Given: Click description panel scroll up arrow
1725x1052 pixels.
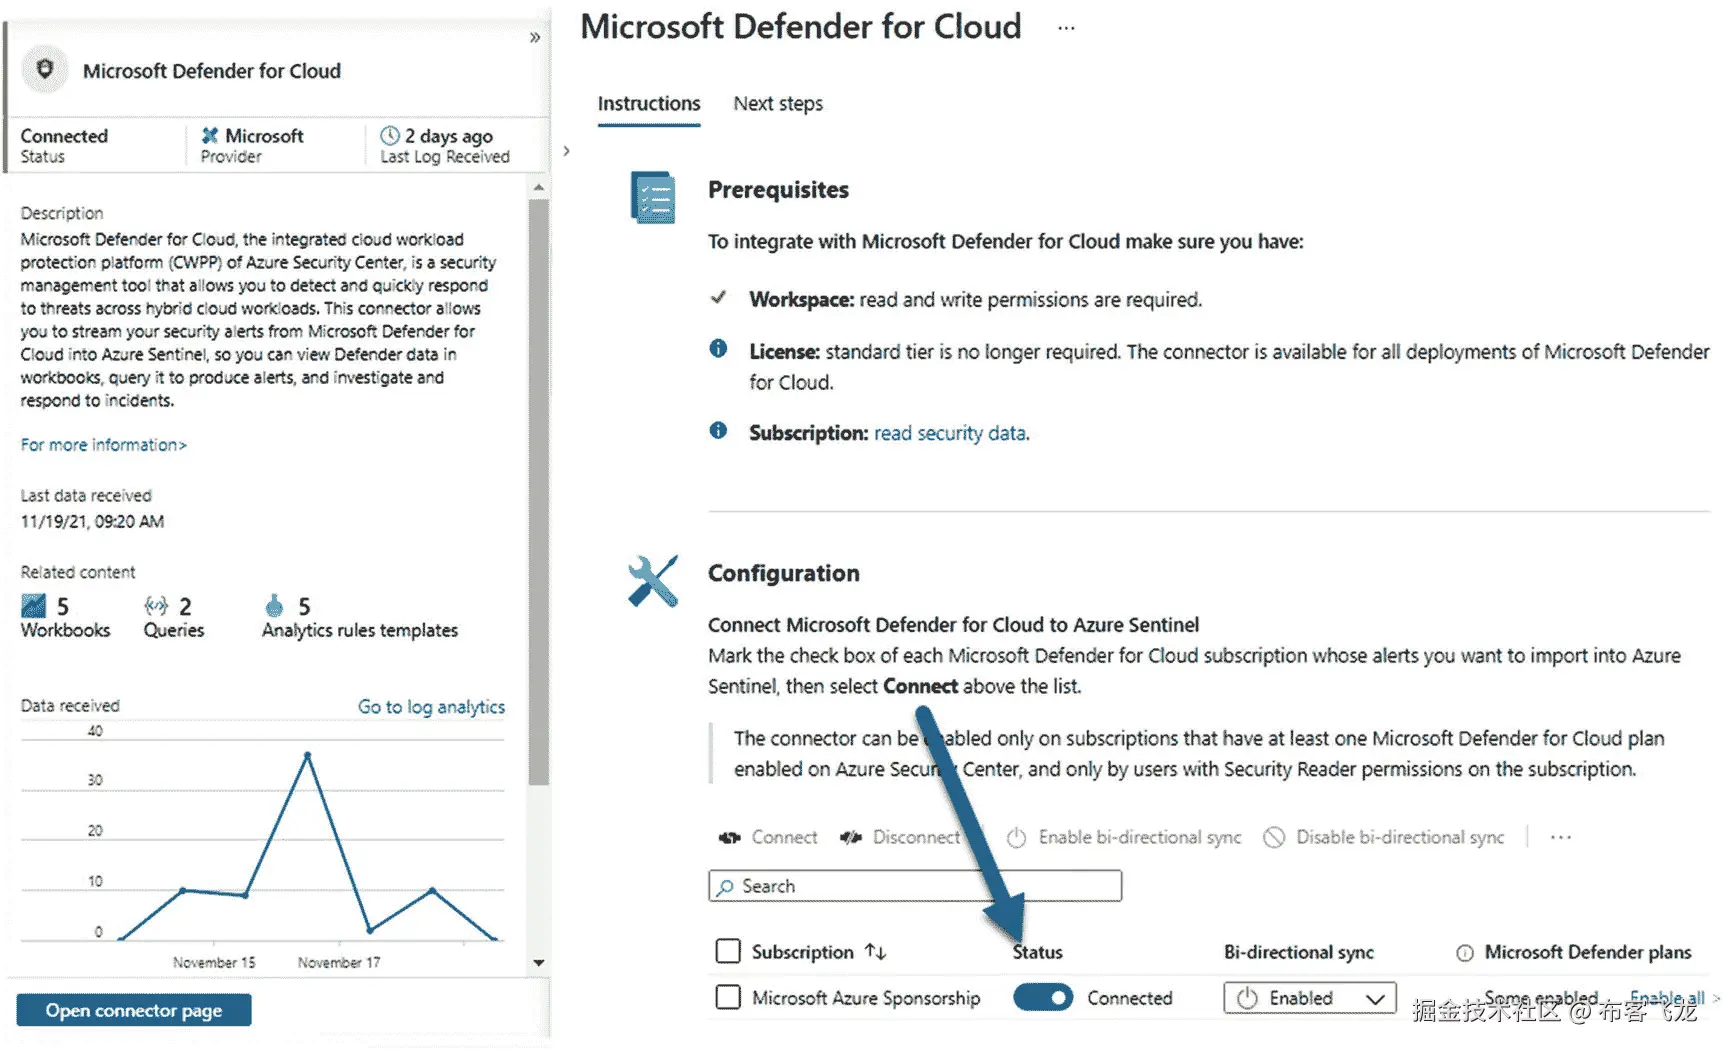Looking at the screenshot, I should [539, 188].
